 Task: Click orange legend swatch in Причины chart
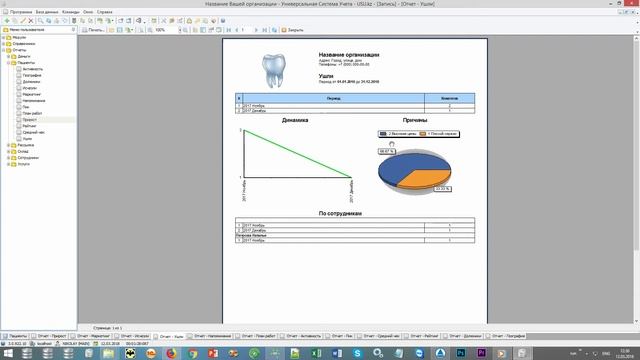coord(423,134)
